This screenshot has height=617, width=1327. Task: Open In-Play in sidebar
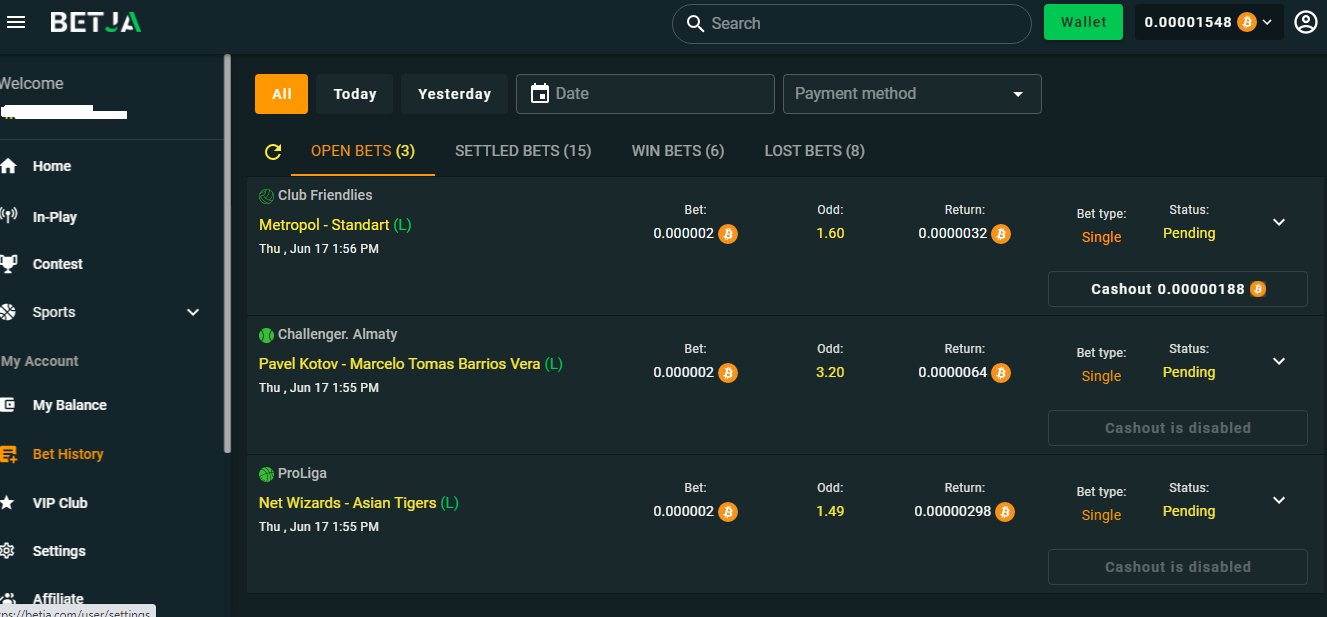[x=55, y=217]
